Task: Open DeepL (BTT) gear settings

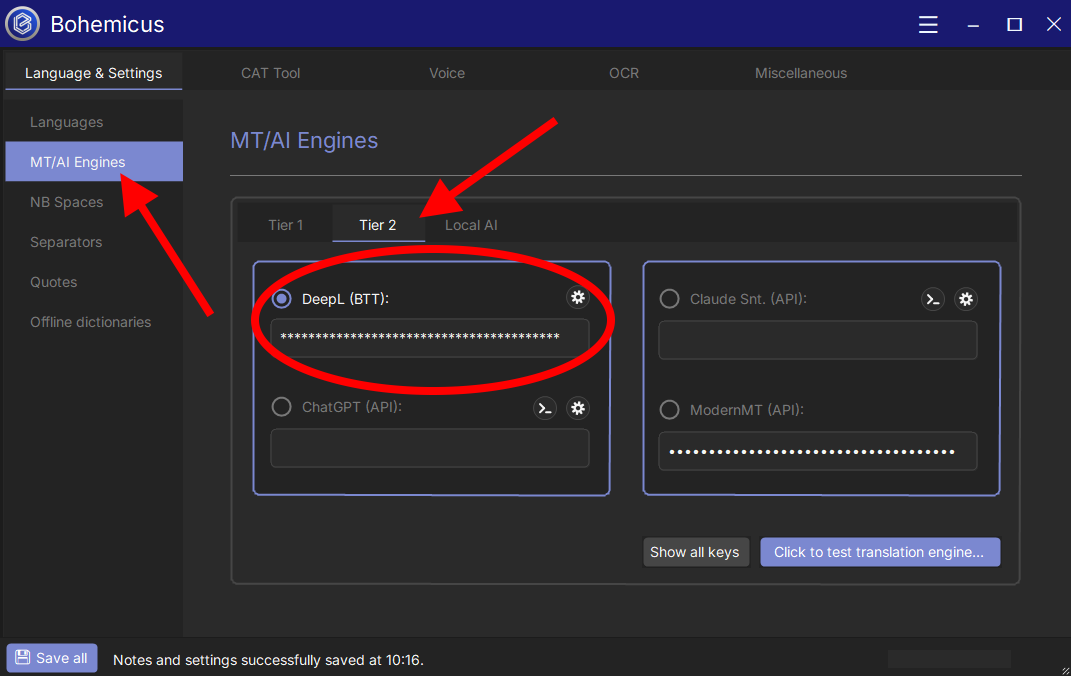Action: pyautogui.click(x=578, y=297)
